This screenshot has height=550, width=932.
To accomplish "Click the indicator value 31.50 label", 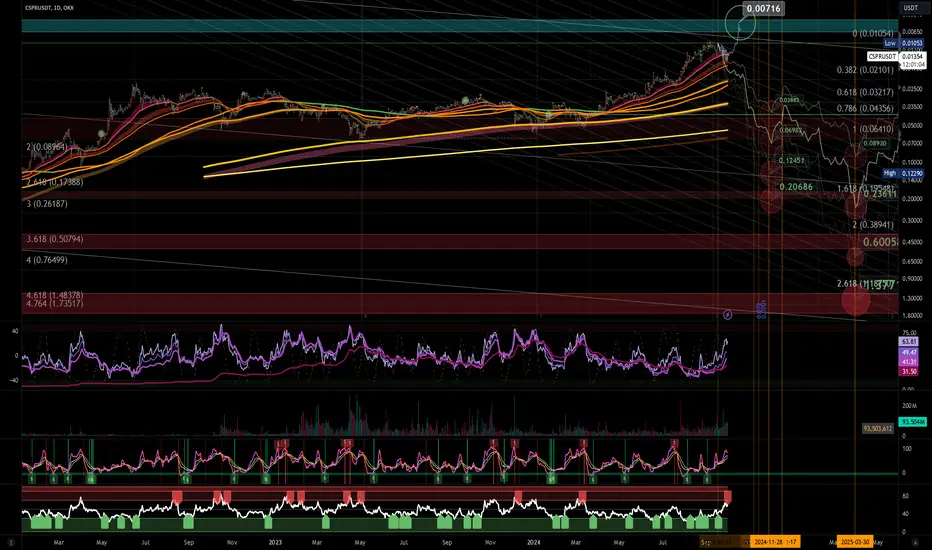I will 909,372.
